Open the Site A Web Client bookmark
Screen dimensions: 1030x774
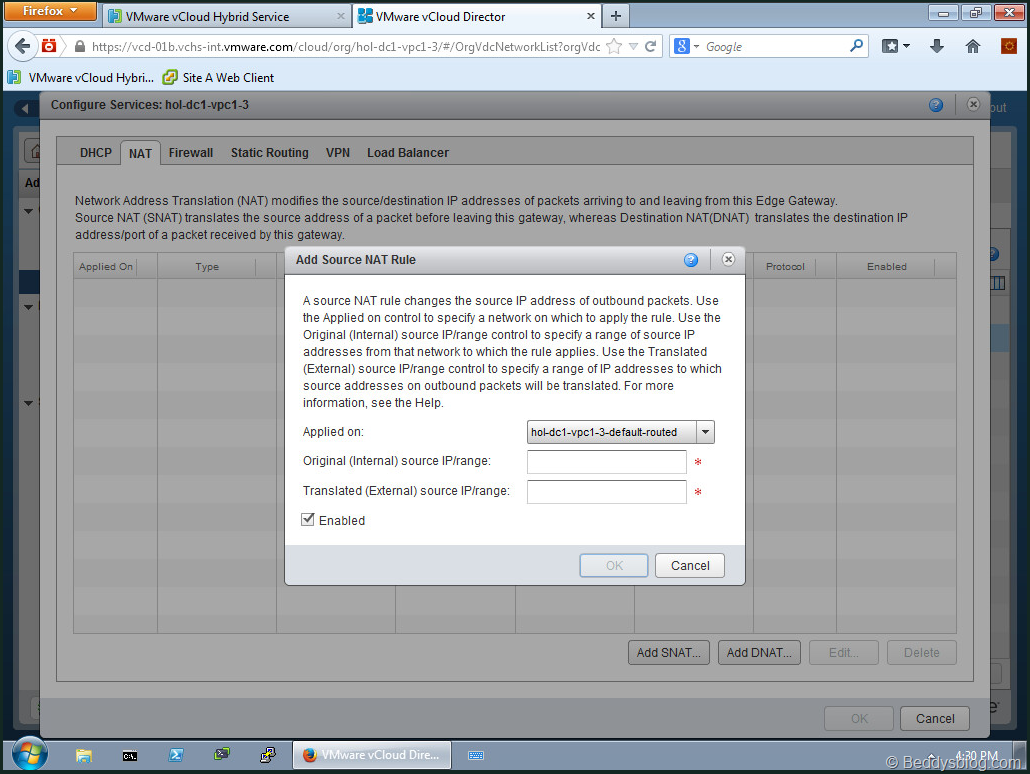point(218,78)
